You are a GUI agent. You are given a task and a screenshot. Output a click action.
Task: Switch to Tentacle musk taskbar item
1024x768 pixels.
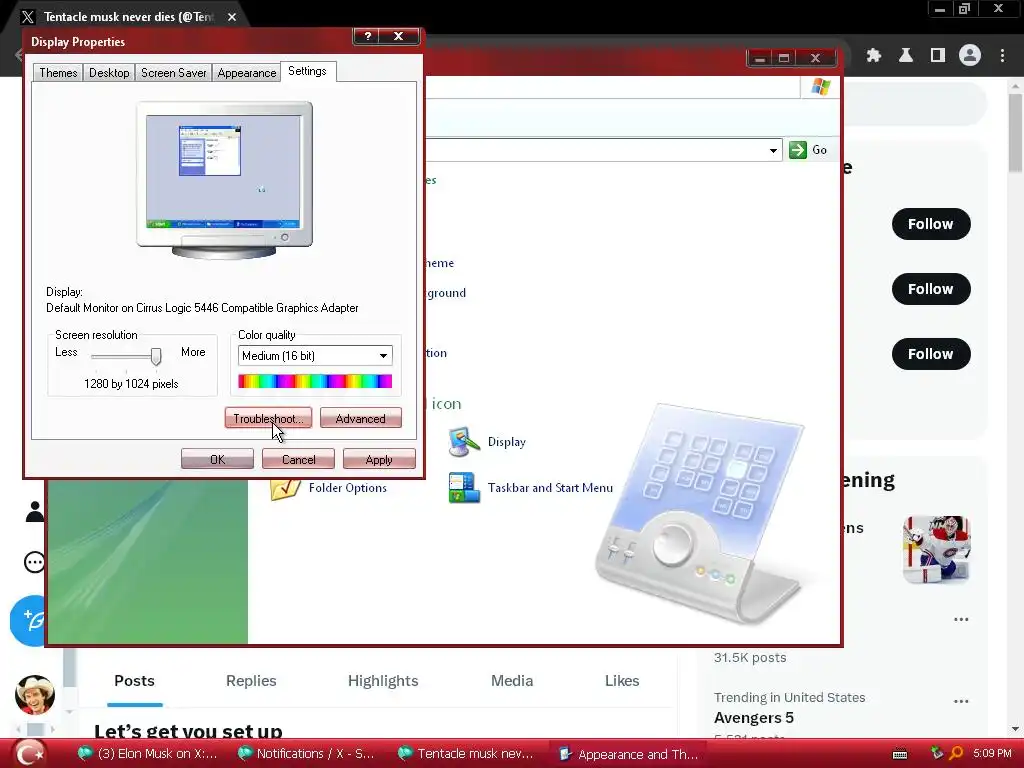coord(466,754)
